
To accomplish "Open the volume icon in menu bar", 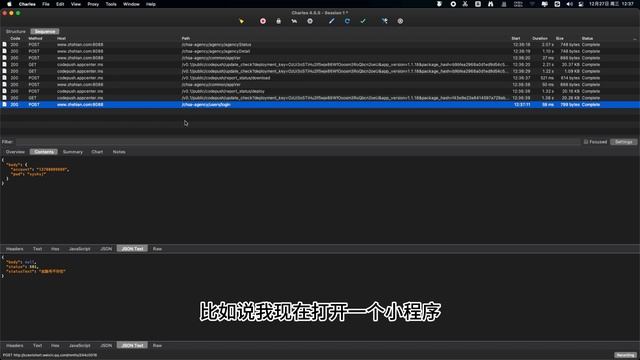I will point(569,4).
